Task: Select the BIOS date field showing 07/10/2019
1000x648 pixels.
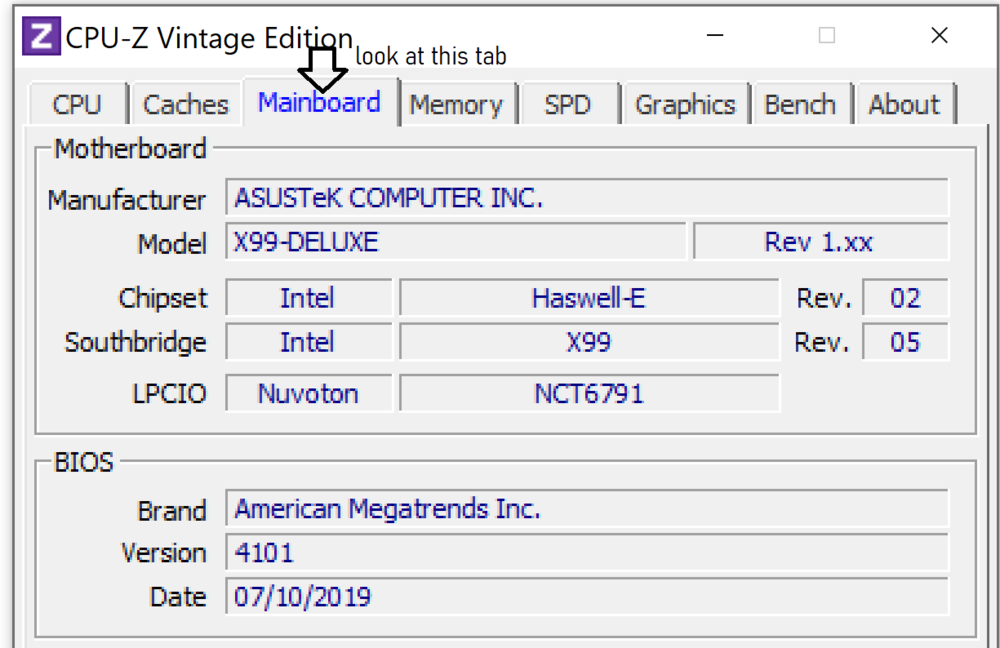Action: pos(586,596)
